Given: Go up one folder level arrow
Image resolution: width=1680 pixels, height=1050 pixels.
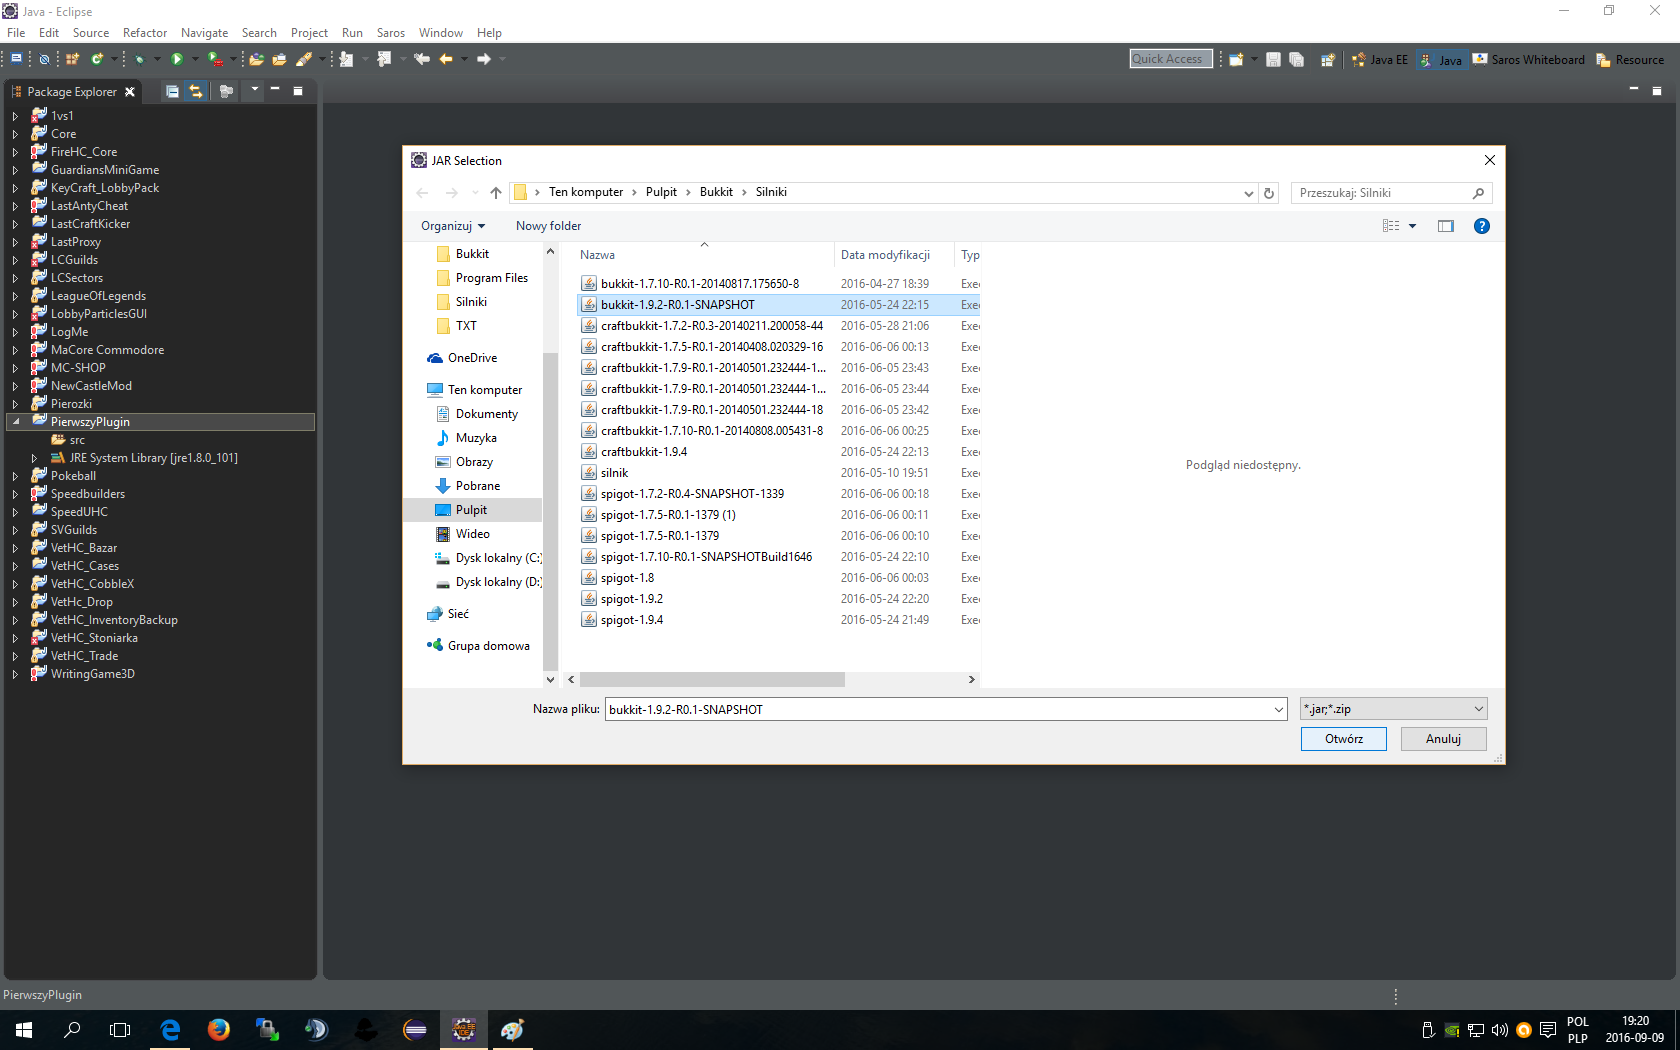Looking at the screenshot, I should [496, 193].
